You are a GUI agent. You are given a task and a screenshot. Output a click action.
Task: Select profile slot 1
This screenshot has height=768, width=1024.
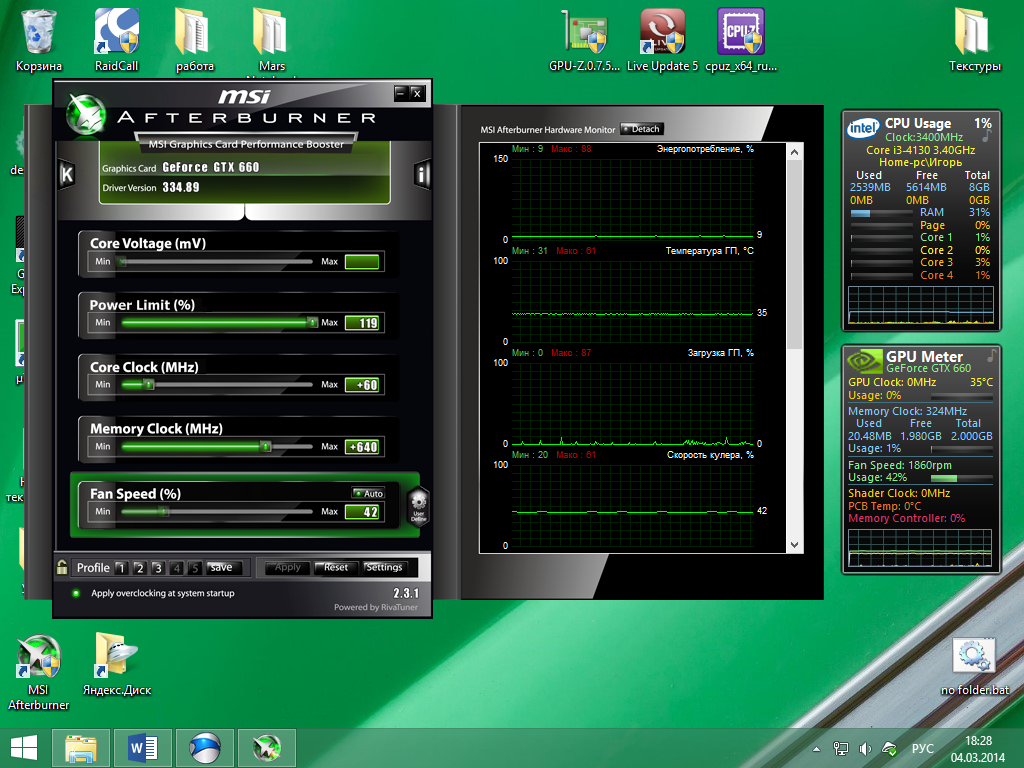point(121,568)
